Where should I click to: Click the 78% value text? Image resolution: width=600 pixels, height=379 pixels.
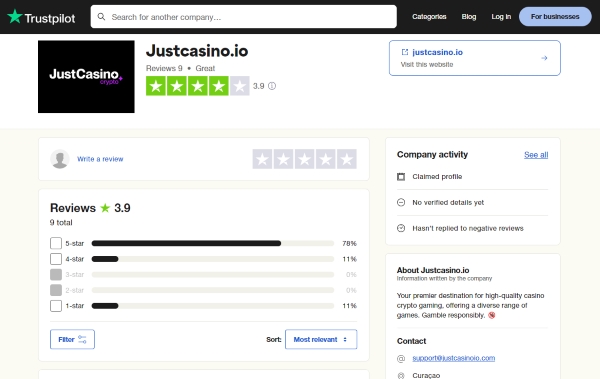pyautogui.click(x=349, y=243)
